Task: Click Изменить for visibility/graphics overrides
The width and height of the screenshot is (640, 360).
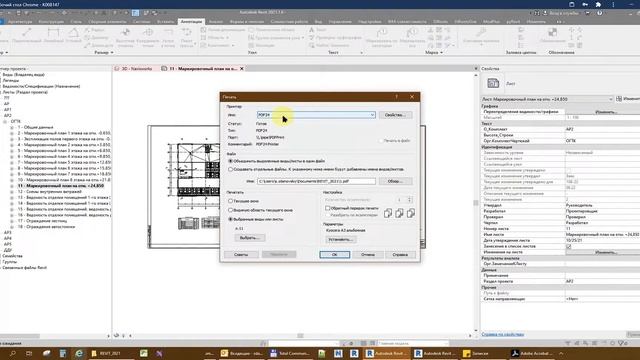Action: coord(606,112)
